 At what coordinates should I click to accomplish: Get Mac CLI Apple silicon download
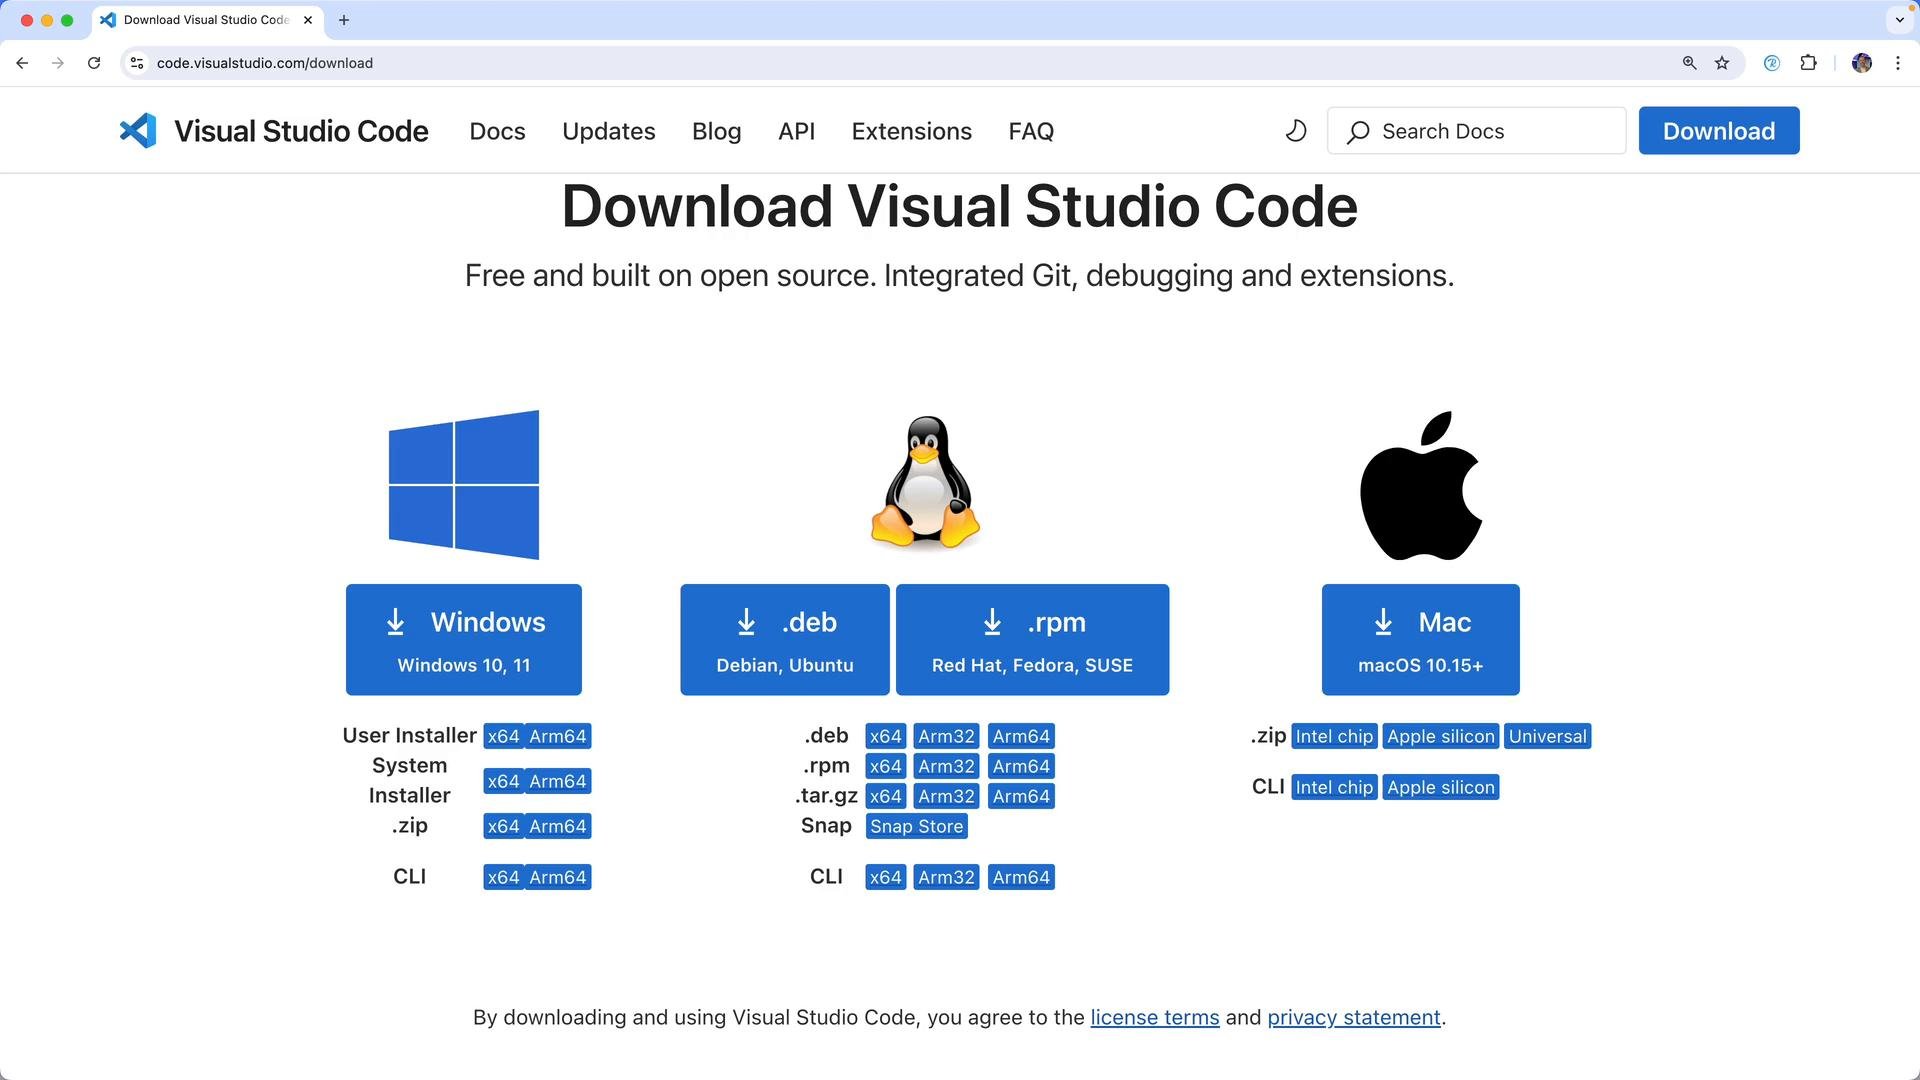1441,787
